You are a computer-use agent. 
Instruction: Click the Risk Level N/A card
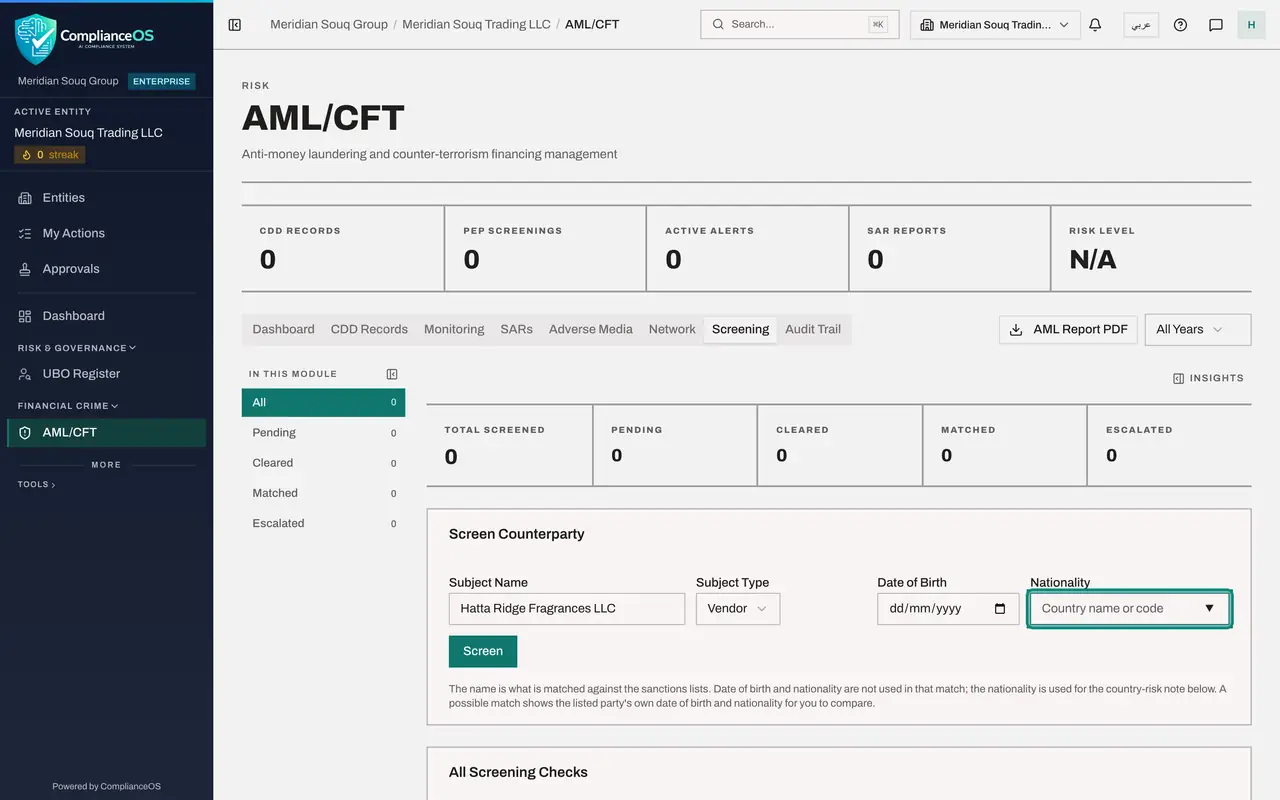click(x=1151, y=248)
